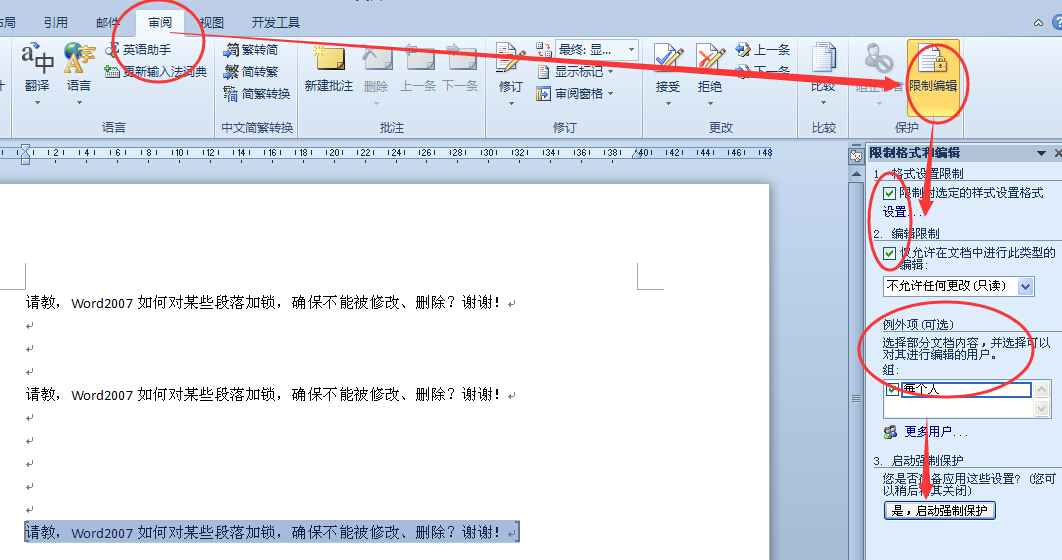Screen dimensions: 1062x560
Task: Open the 设置... formatting link
Action: click(x=902, y=212)
